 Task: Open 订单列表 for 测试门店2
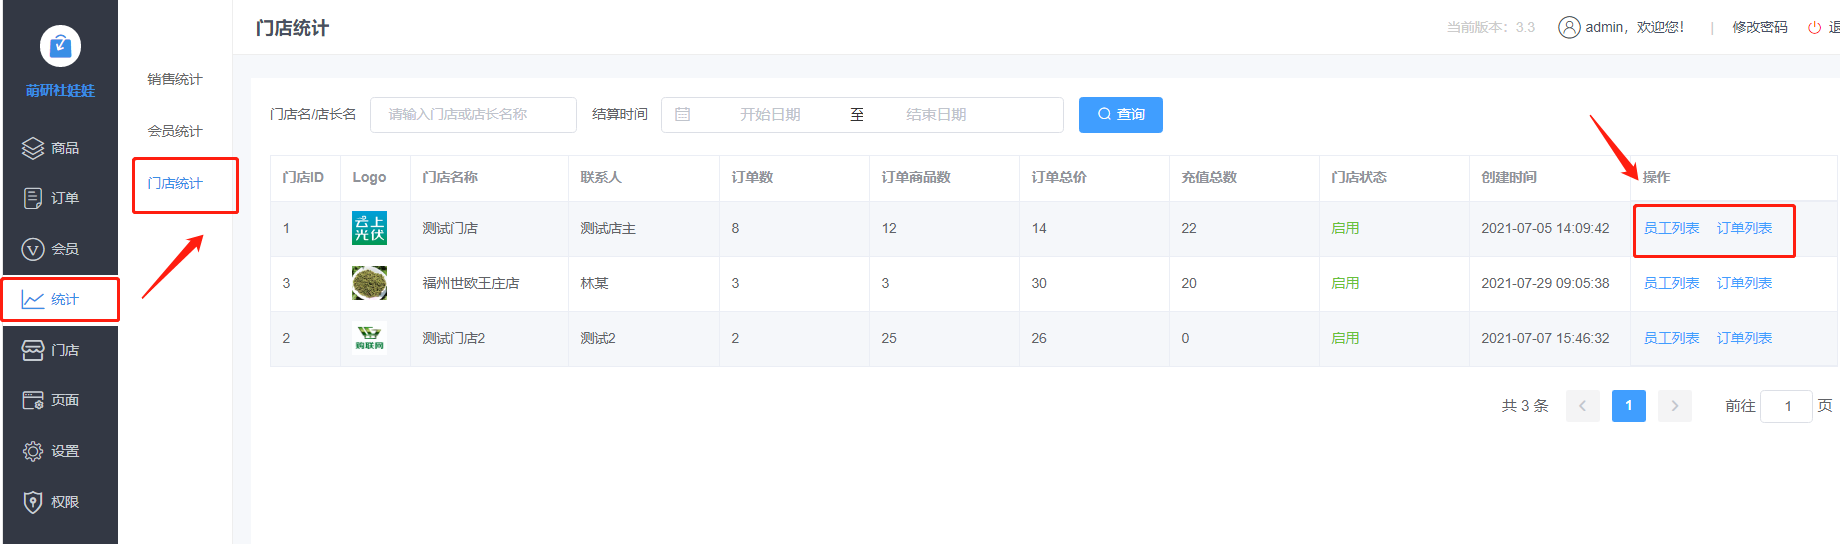point(1744,338)
